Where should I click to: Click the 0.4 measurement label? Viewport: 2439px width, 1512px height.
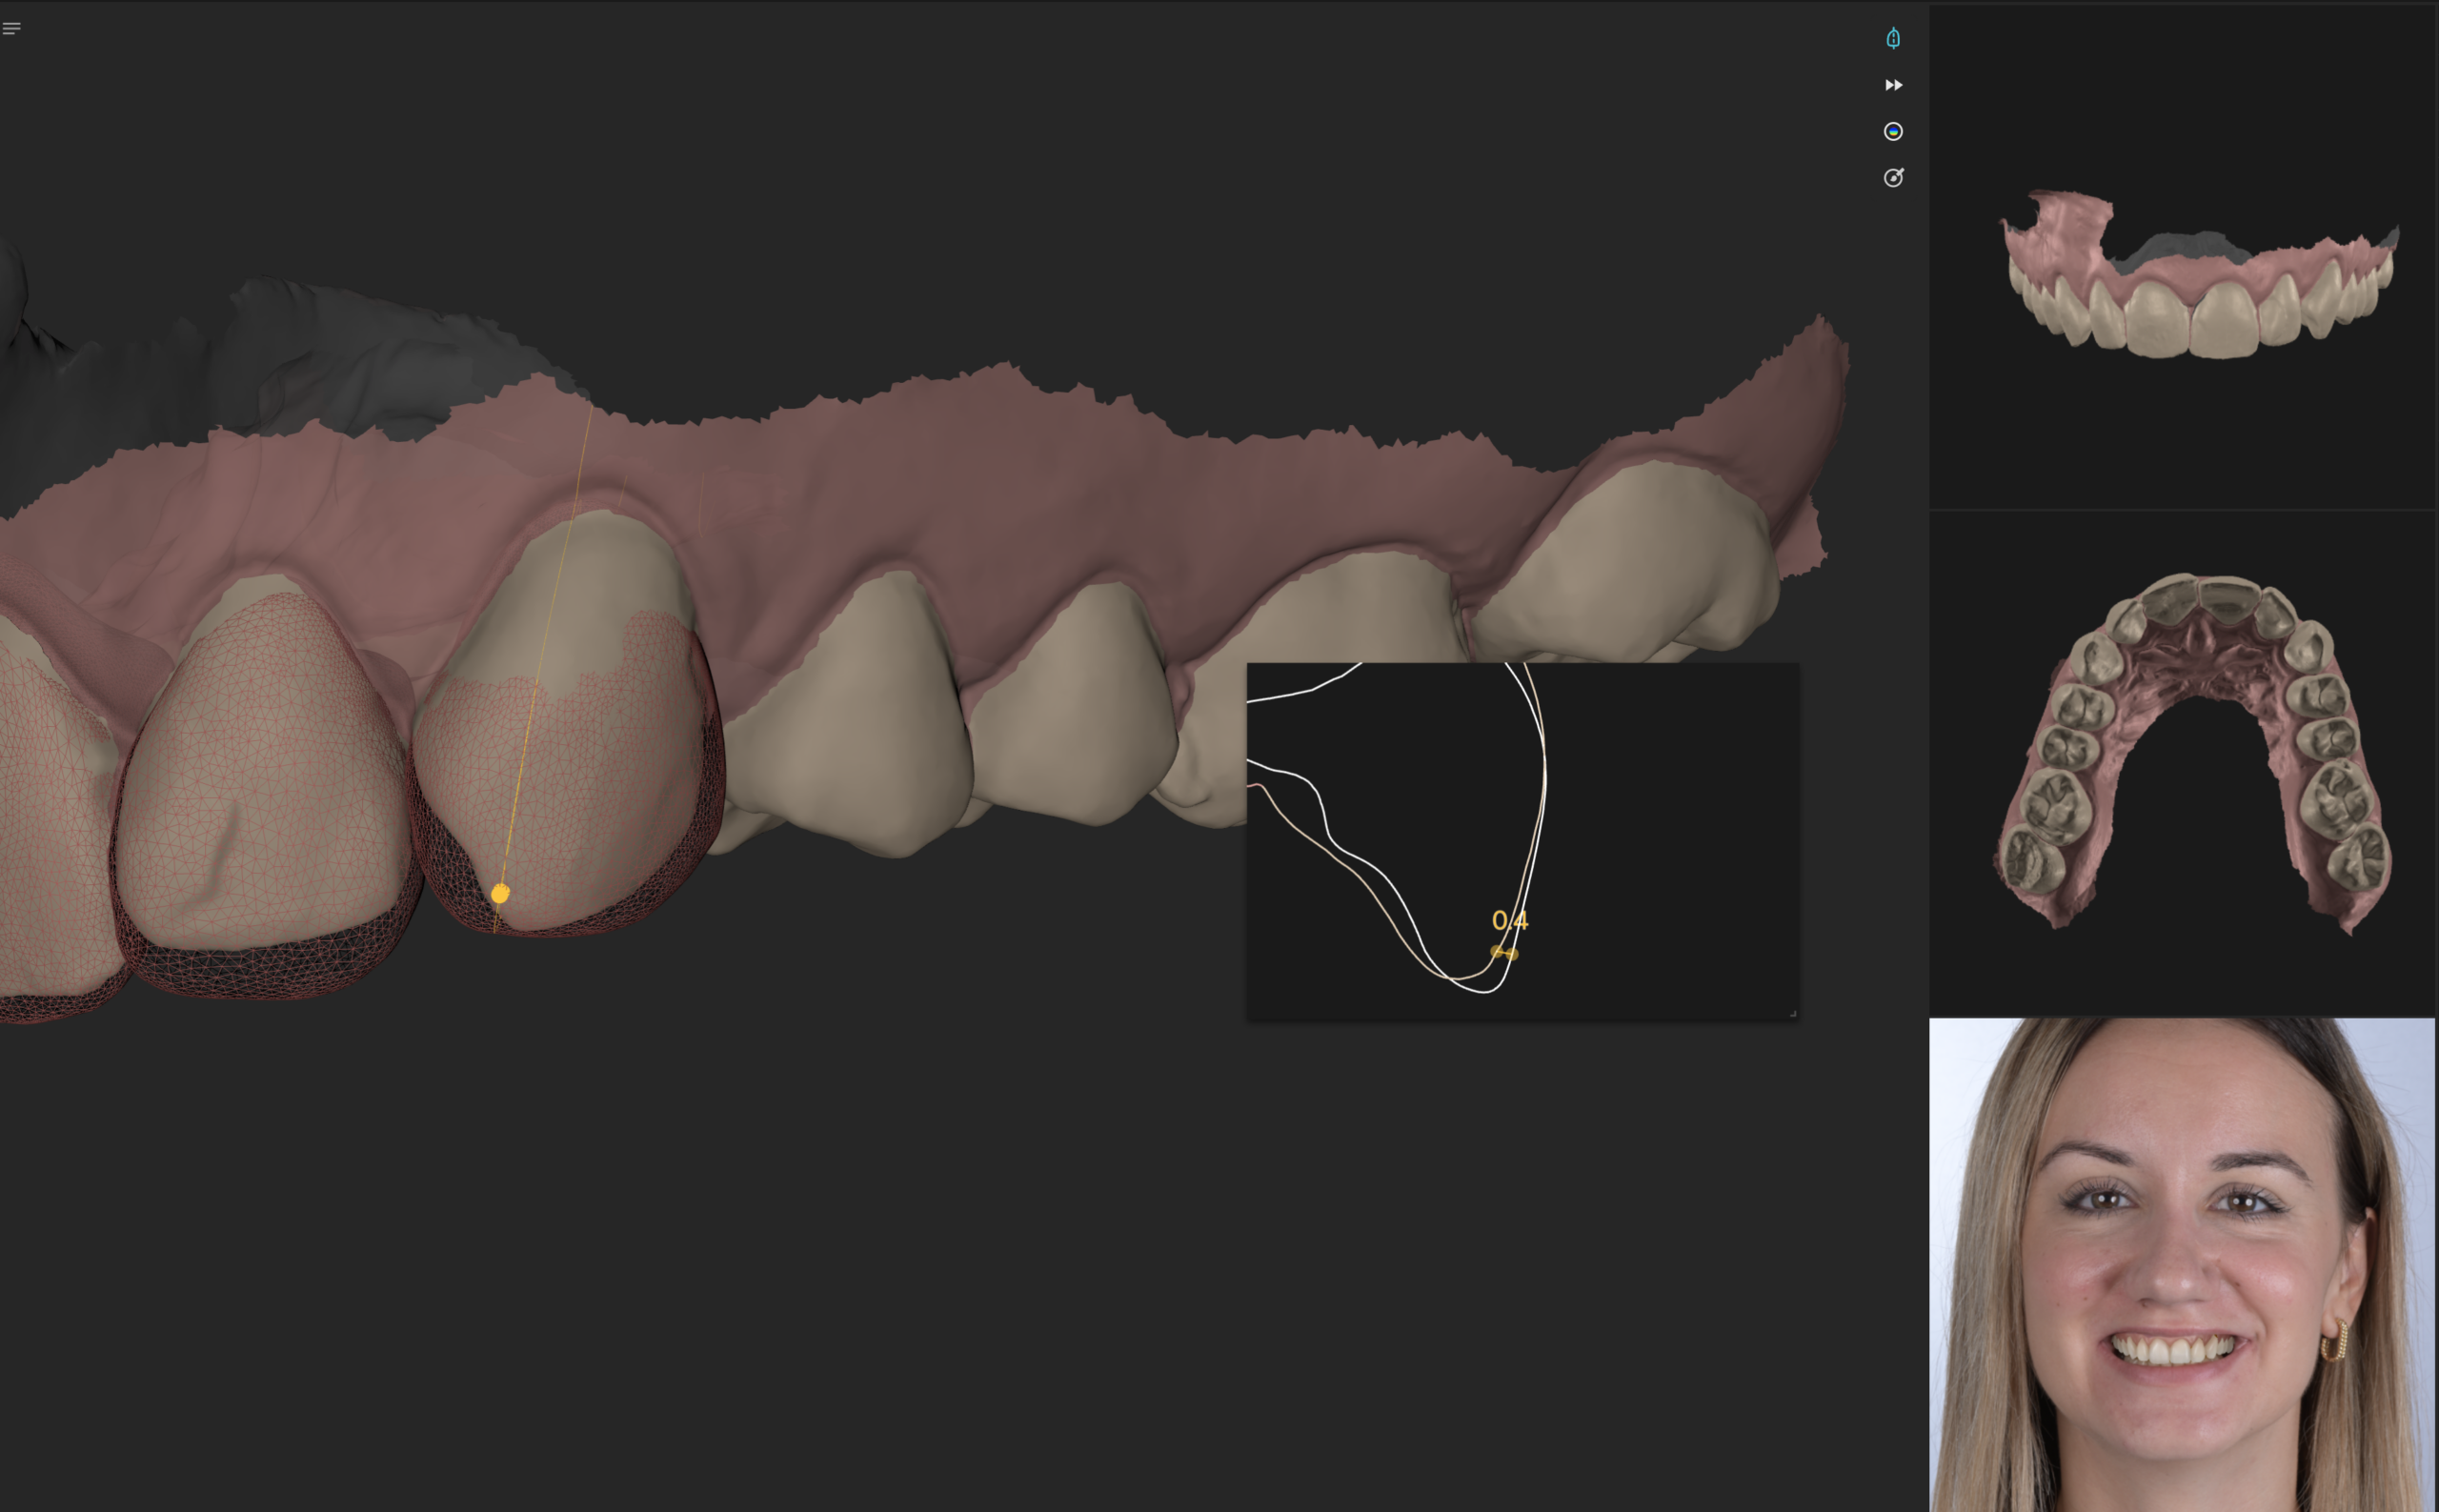coord(1509,920)
